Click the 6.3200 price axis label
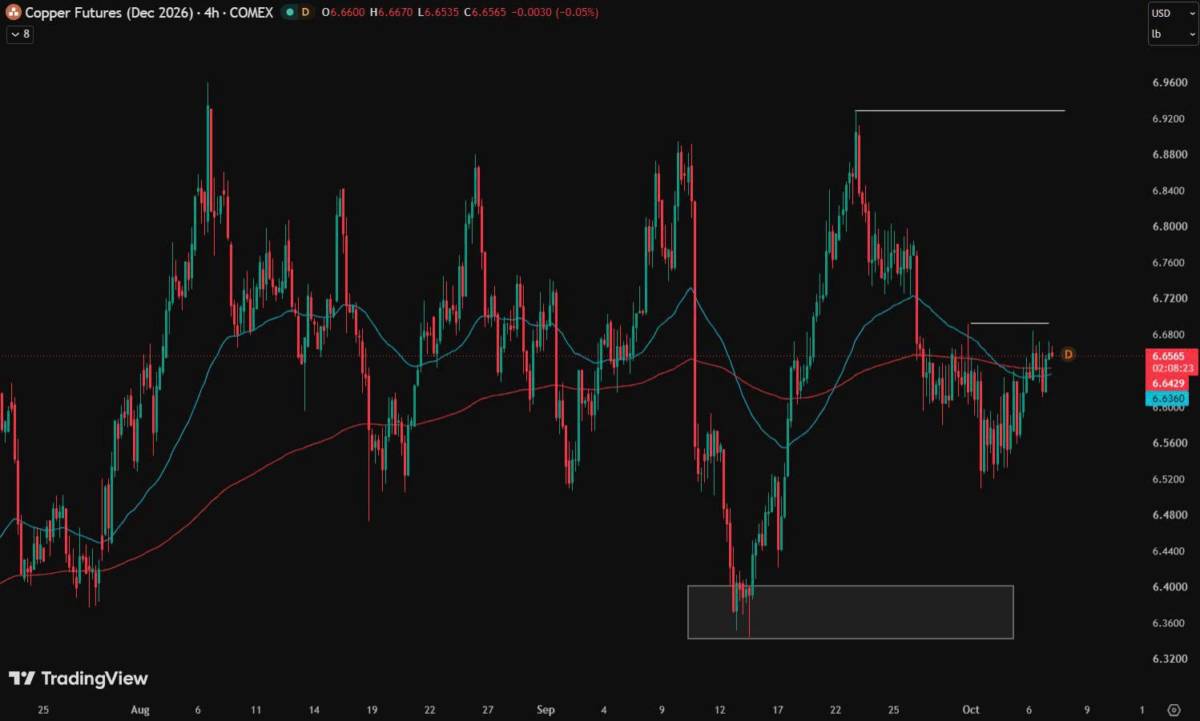1200x721 pixels. (1168, 659)
